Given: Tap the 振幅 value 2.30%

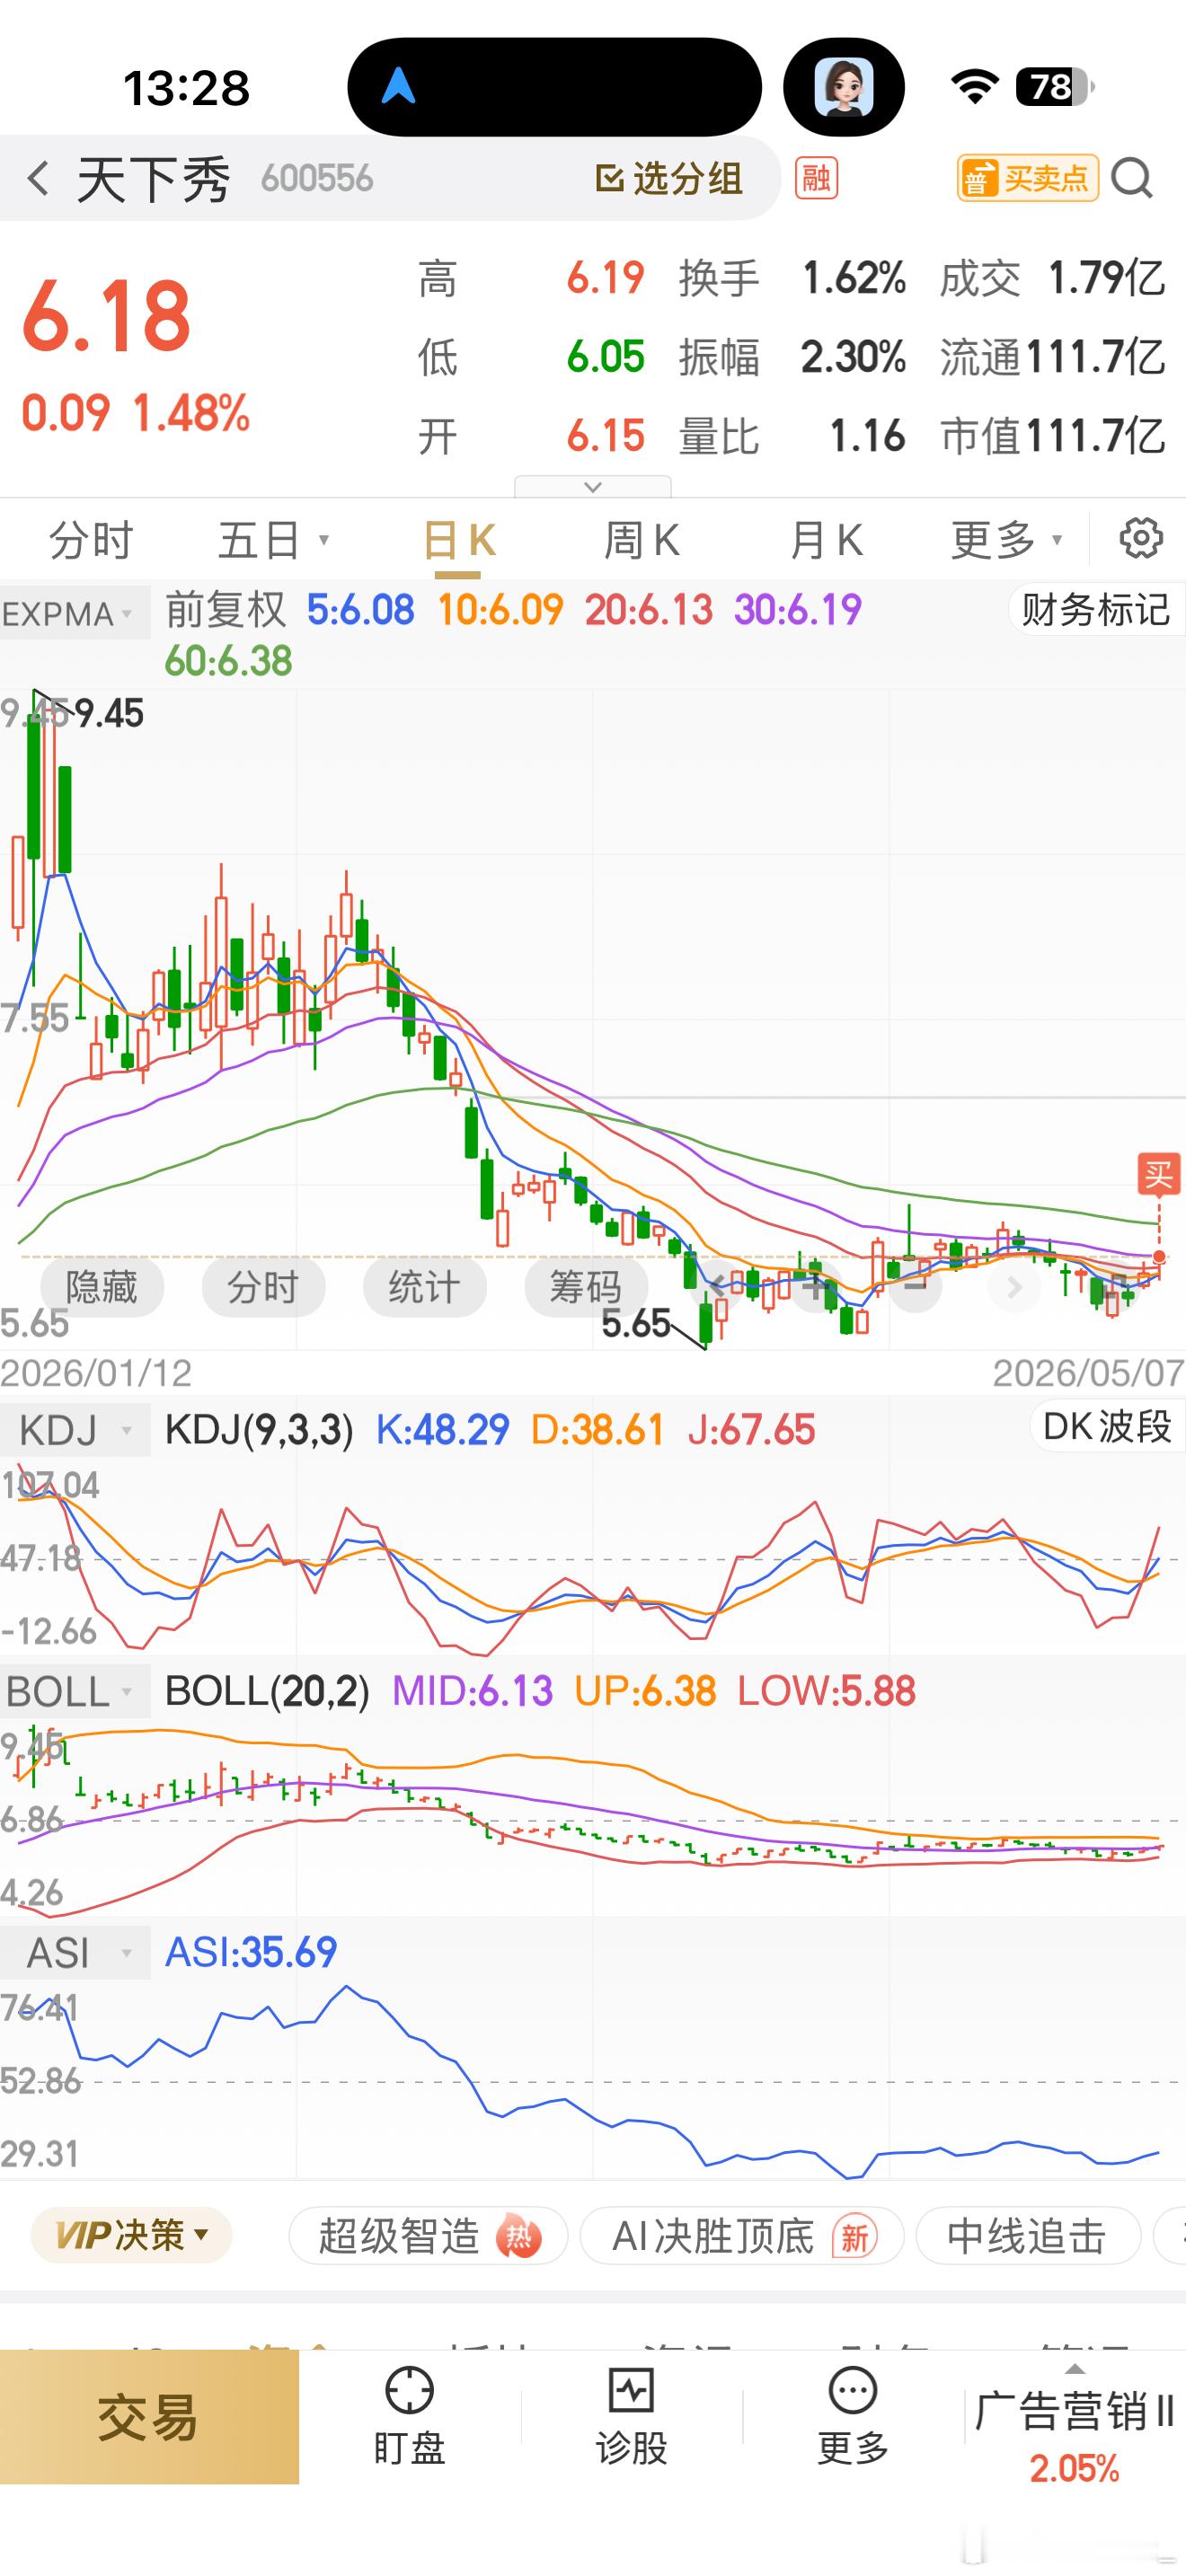Looking at the screenshot, I should (853, 357).
